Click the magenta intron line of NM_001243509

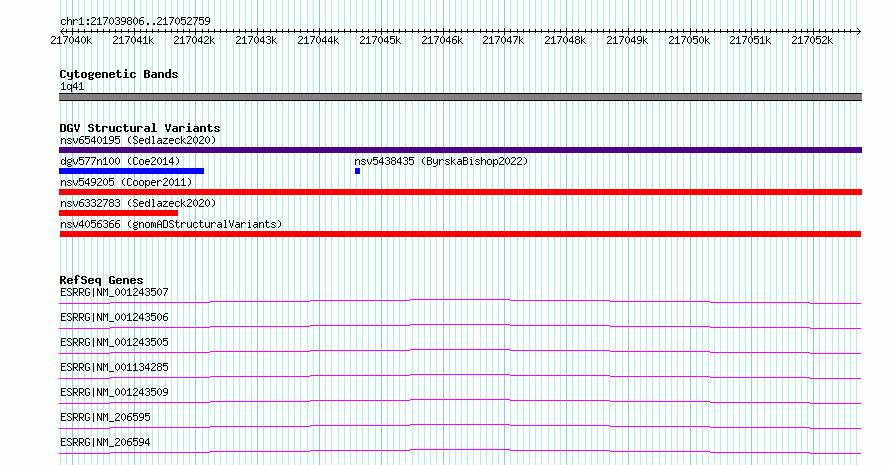click(x=460, y=399)
